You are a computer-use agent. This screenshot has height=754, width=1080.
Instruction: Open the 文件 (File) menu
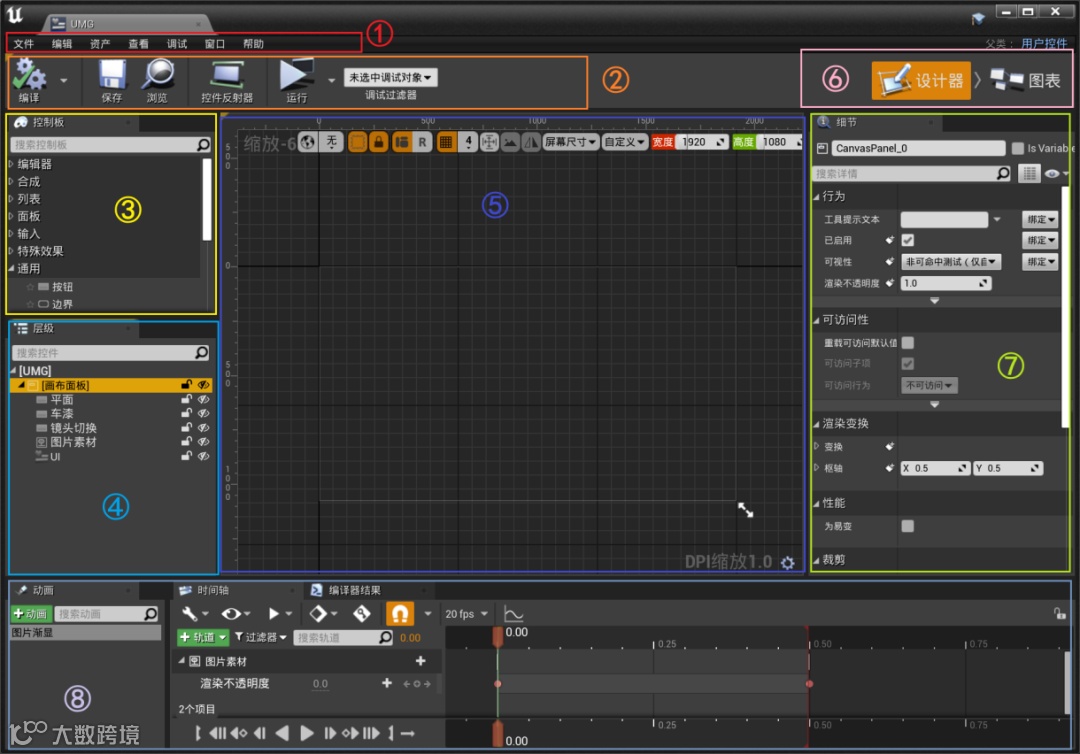[24, 44]
